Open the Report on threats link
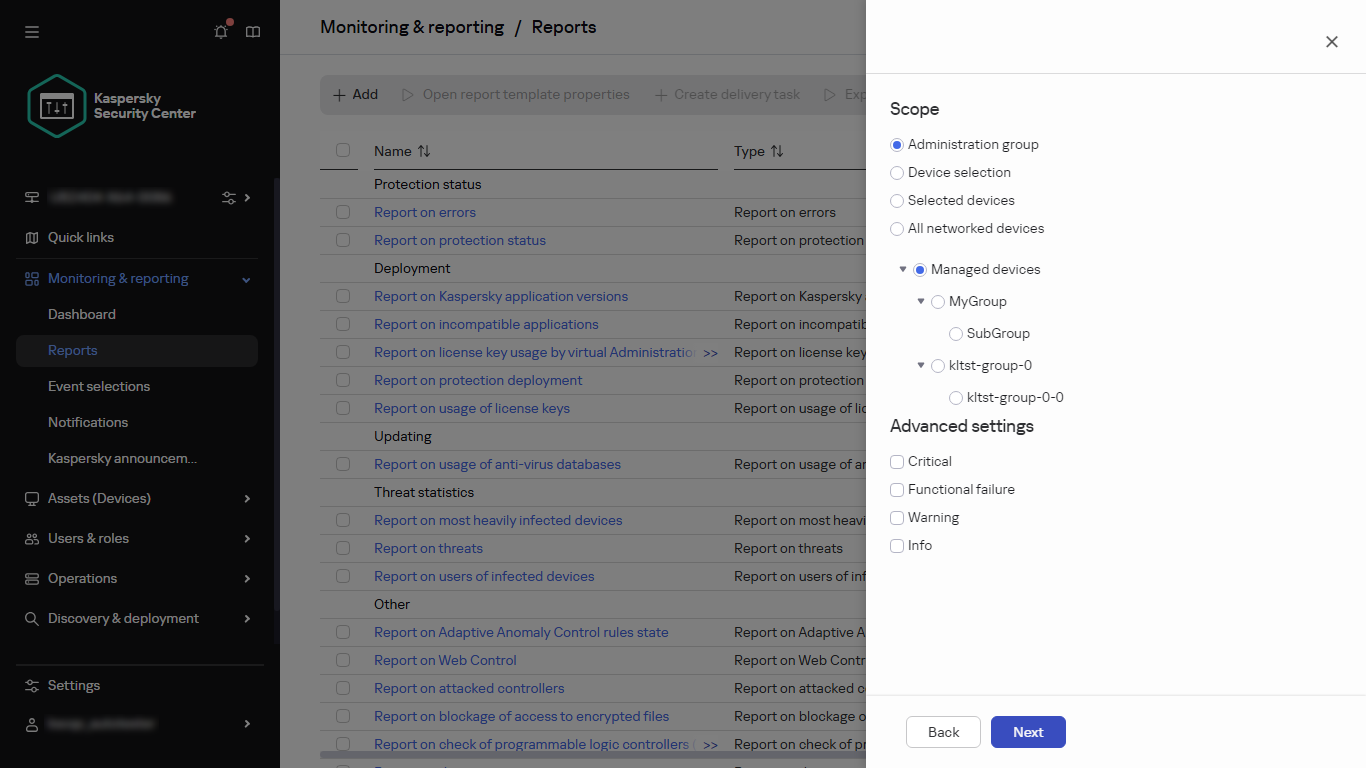 coord(428,548)
